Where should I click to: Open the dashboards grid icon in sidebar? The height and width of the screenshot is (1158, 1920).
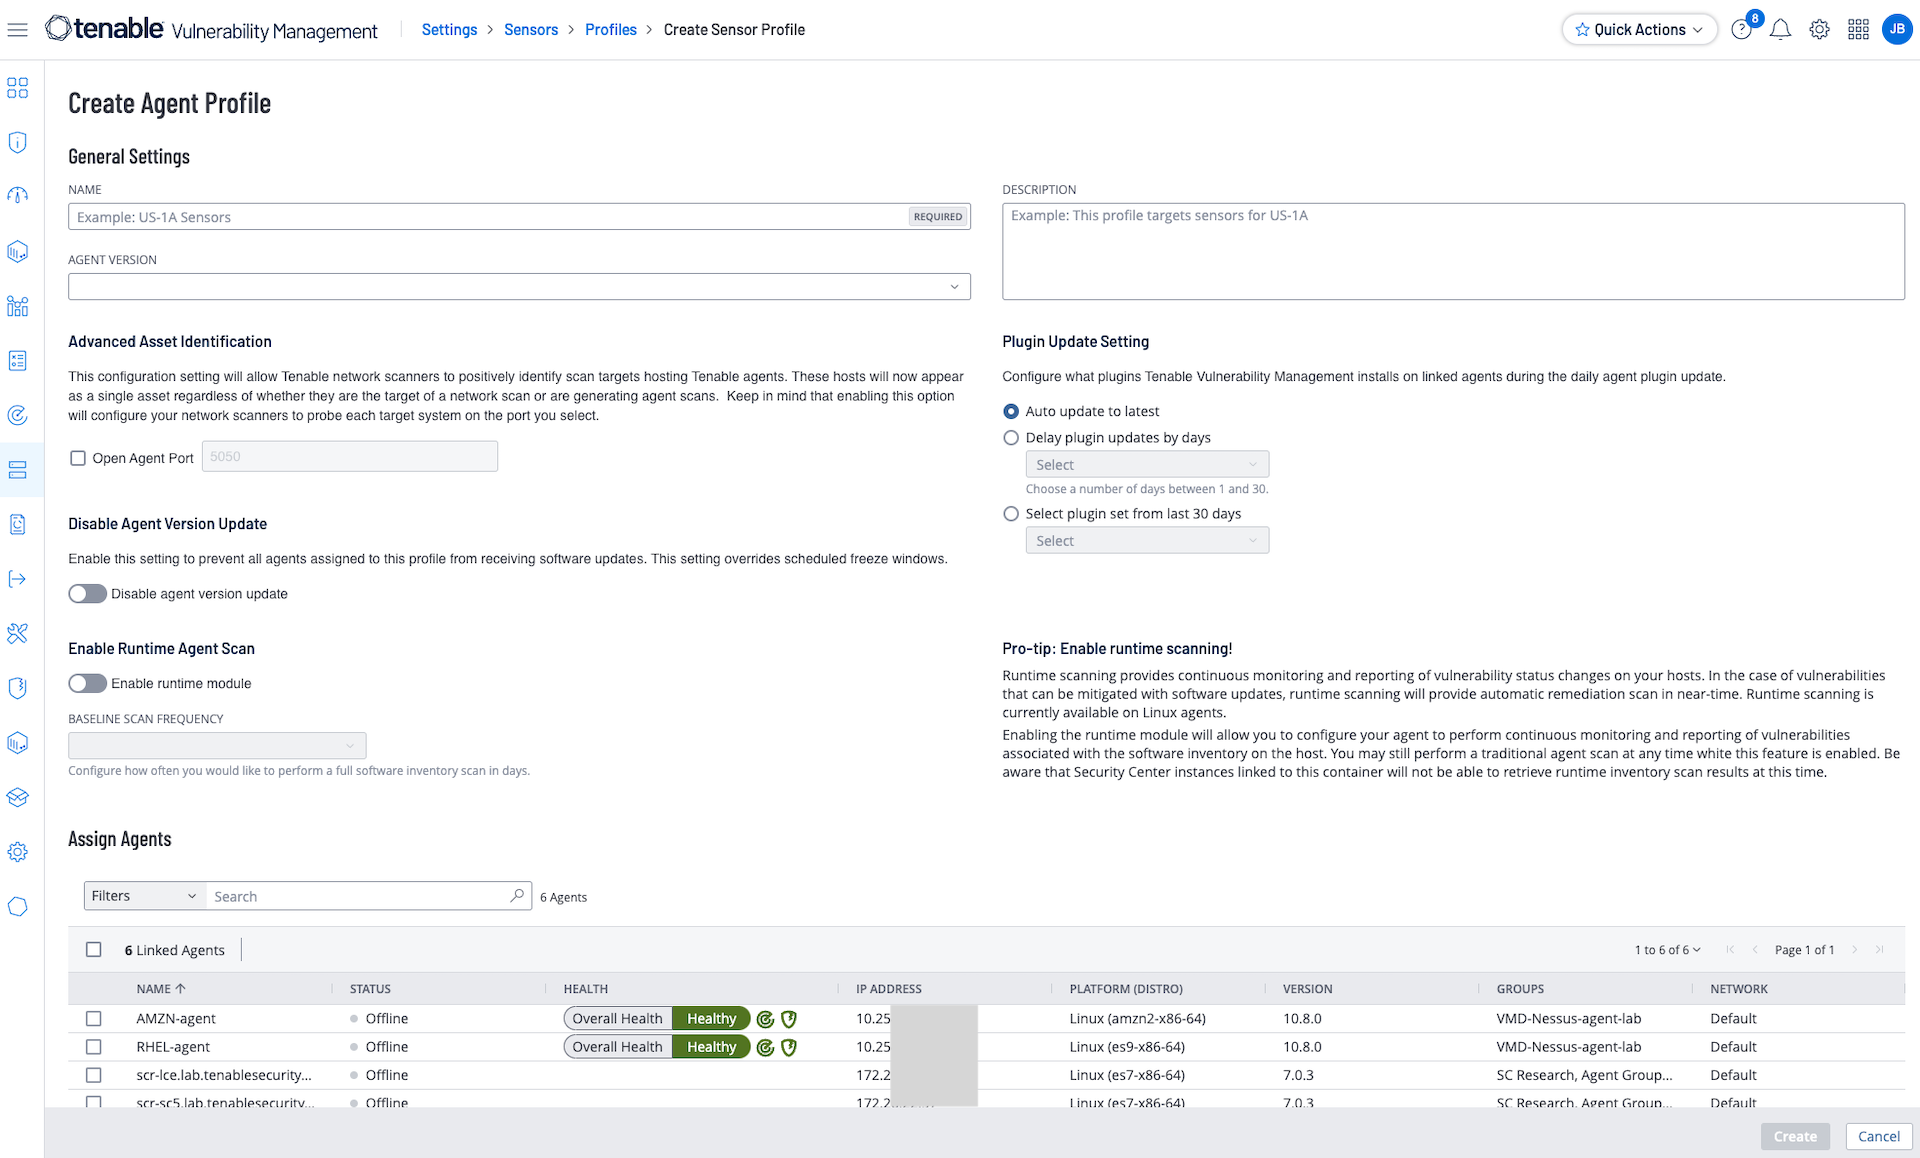[x=17, y=88]
